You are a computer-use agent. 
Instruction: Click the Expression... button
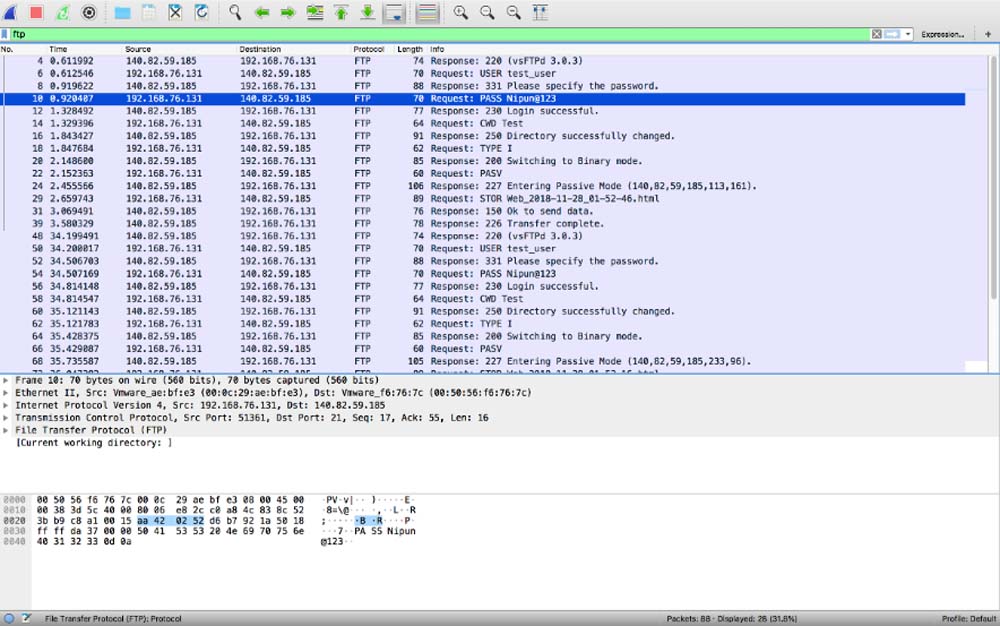pyautogui.click(x=942, y=34)
